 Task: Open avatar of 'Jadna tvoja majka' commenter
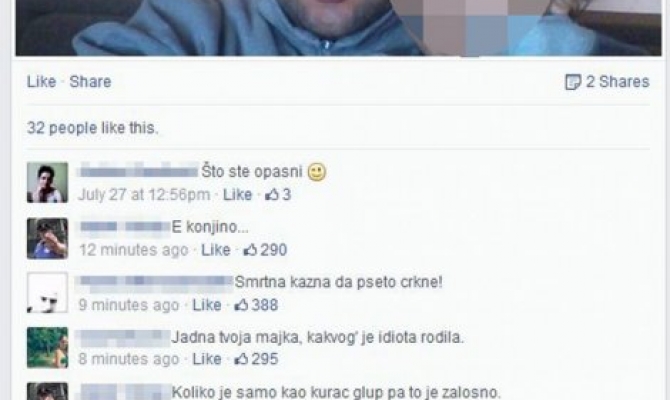[47, 347]
